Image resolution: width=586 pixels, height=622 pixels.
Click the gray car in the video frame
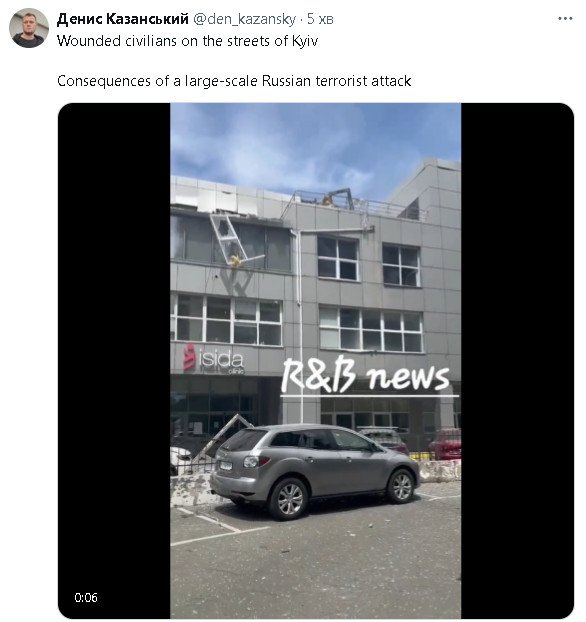[314, 469]
